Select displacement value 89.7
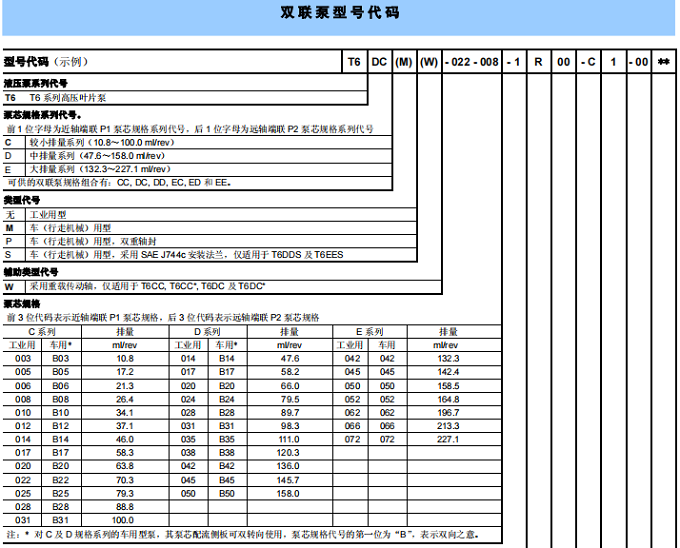The height and width of the screenshot is (548, 680). pos(290,413)
